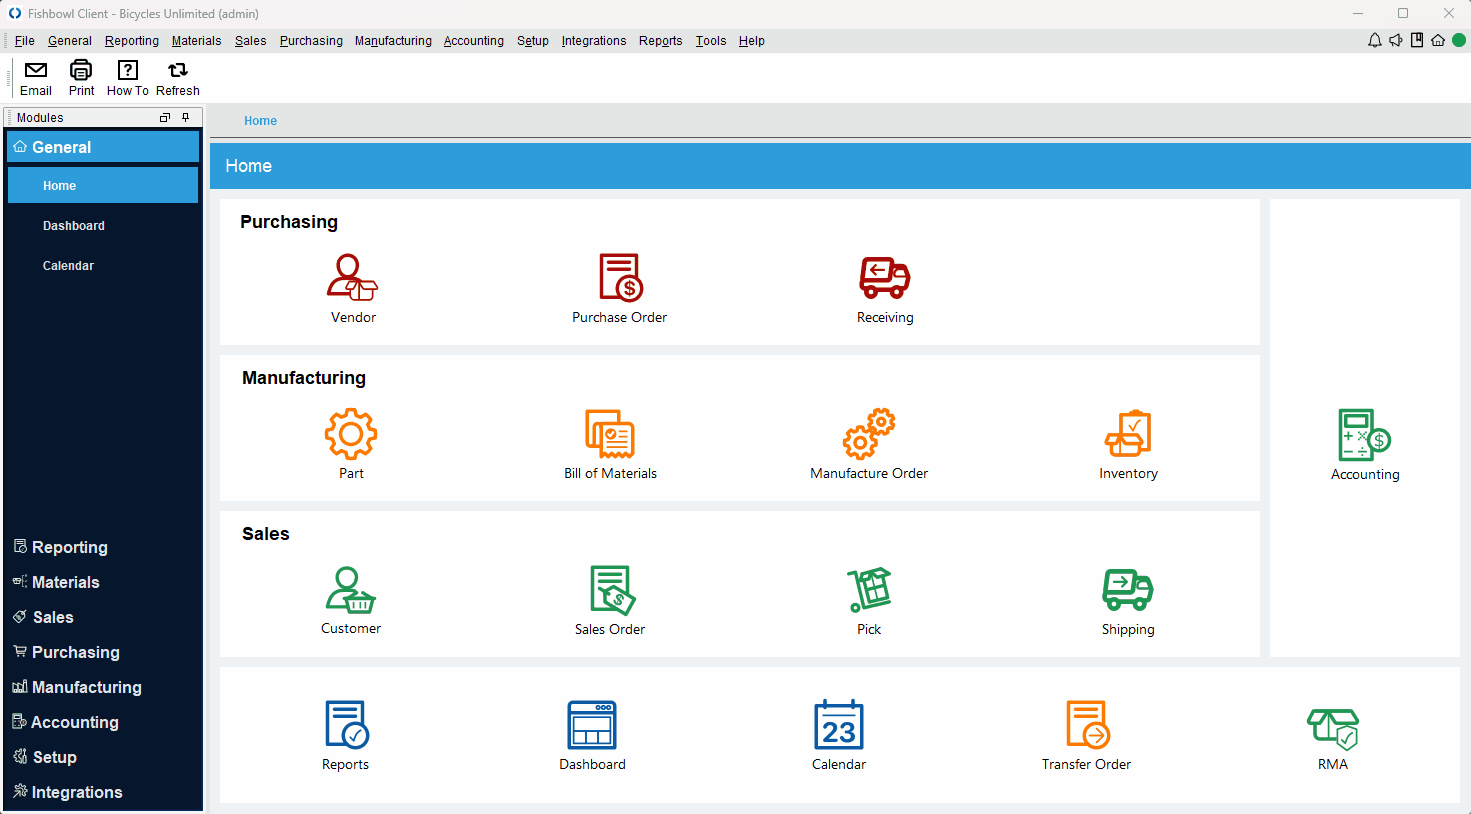This screenshot has width=1471, height=814.
Task: Open the Dashboard icon in bottom row
Action: pos(592,724)
